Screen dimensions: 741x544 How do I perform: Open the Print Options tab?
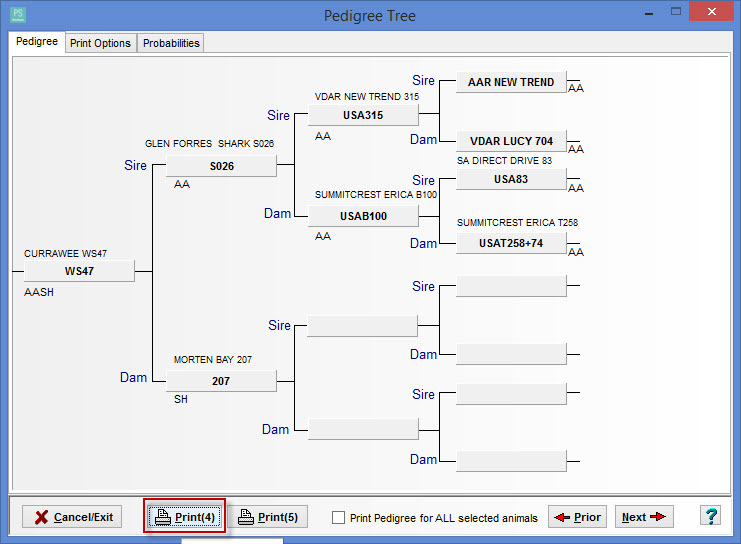[101, 43]
